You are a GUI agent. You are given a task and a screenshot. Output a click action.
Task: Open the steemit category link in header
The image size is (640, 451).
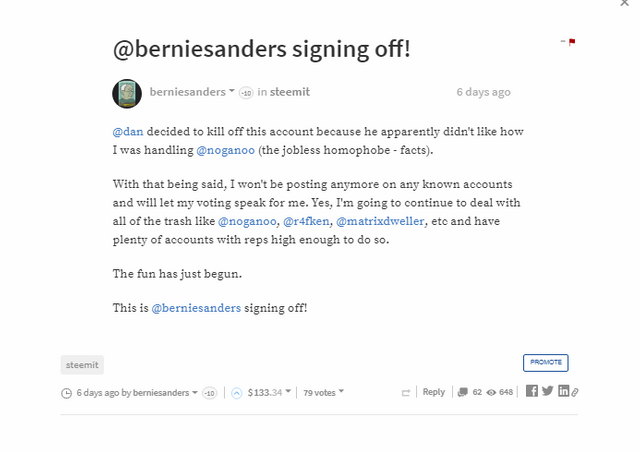coord(290,92)
